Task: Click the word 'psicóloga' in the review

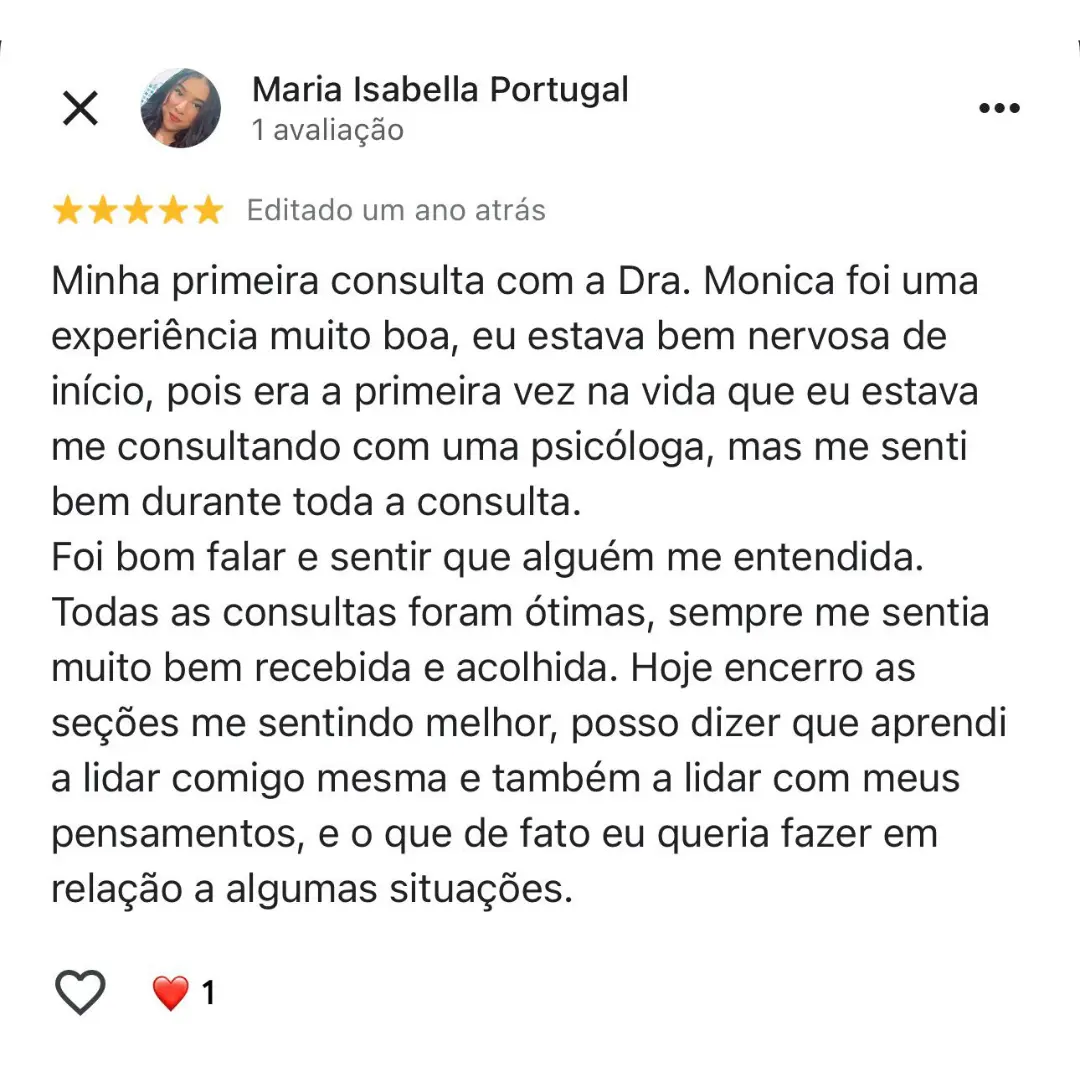Action: (x=621, y=448)
